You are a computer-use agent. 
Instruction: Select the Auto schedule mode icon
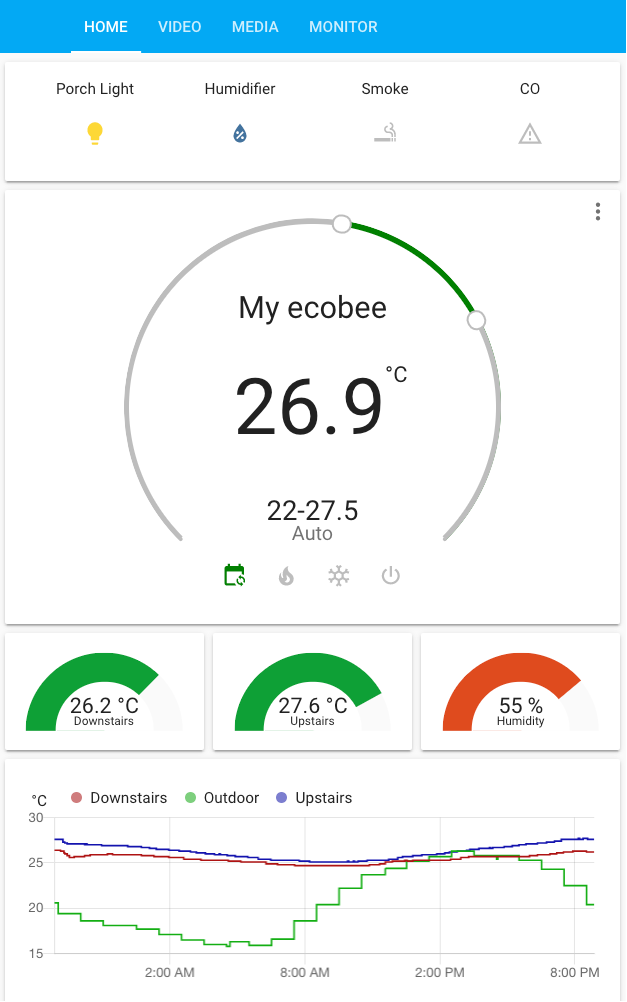tap(235, 575)
